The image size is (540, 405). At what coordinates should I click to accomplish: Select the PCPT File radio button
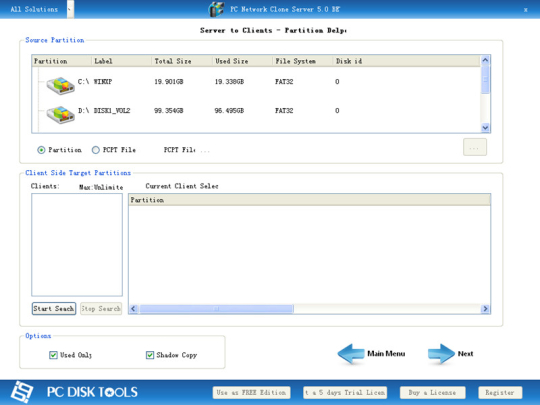pos(95,150)
